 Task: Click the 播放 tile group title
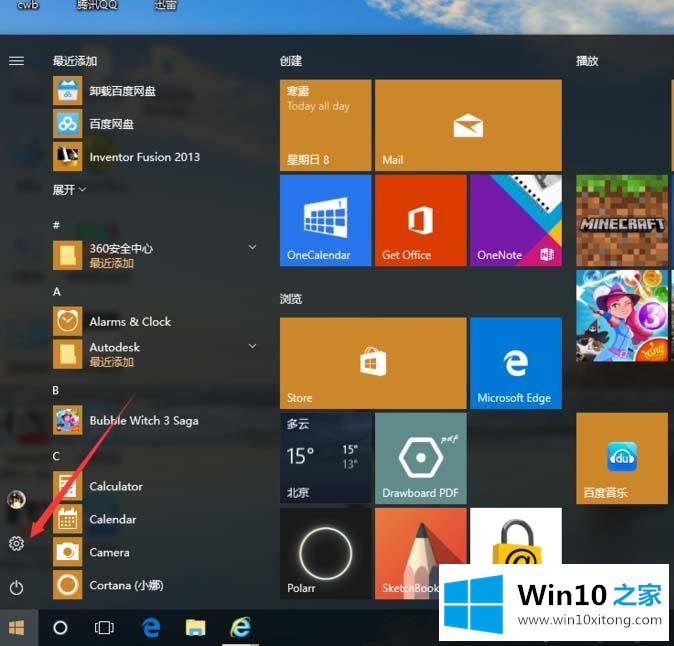[587, 61]
